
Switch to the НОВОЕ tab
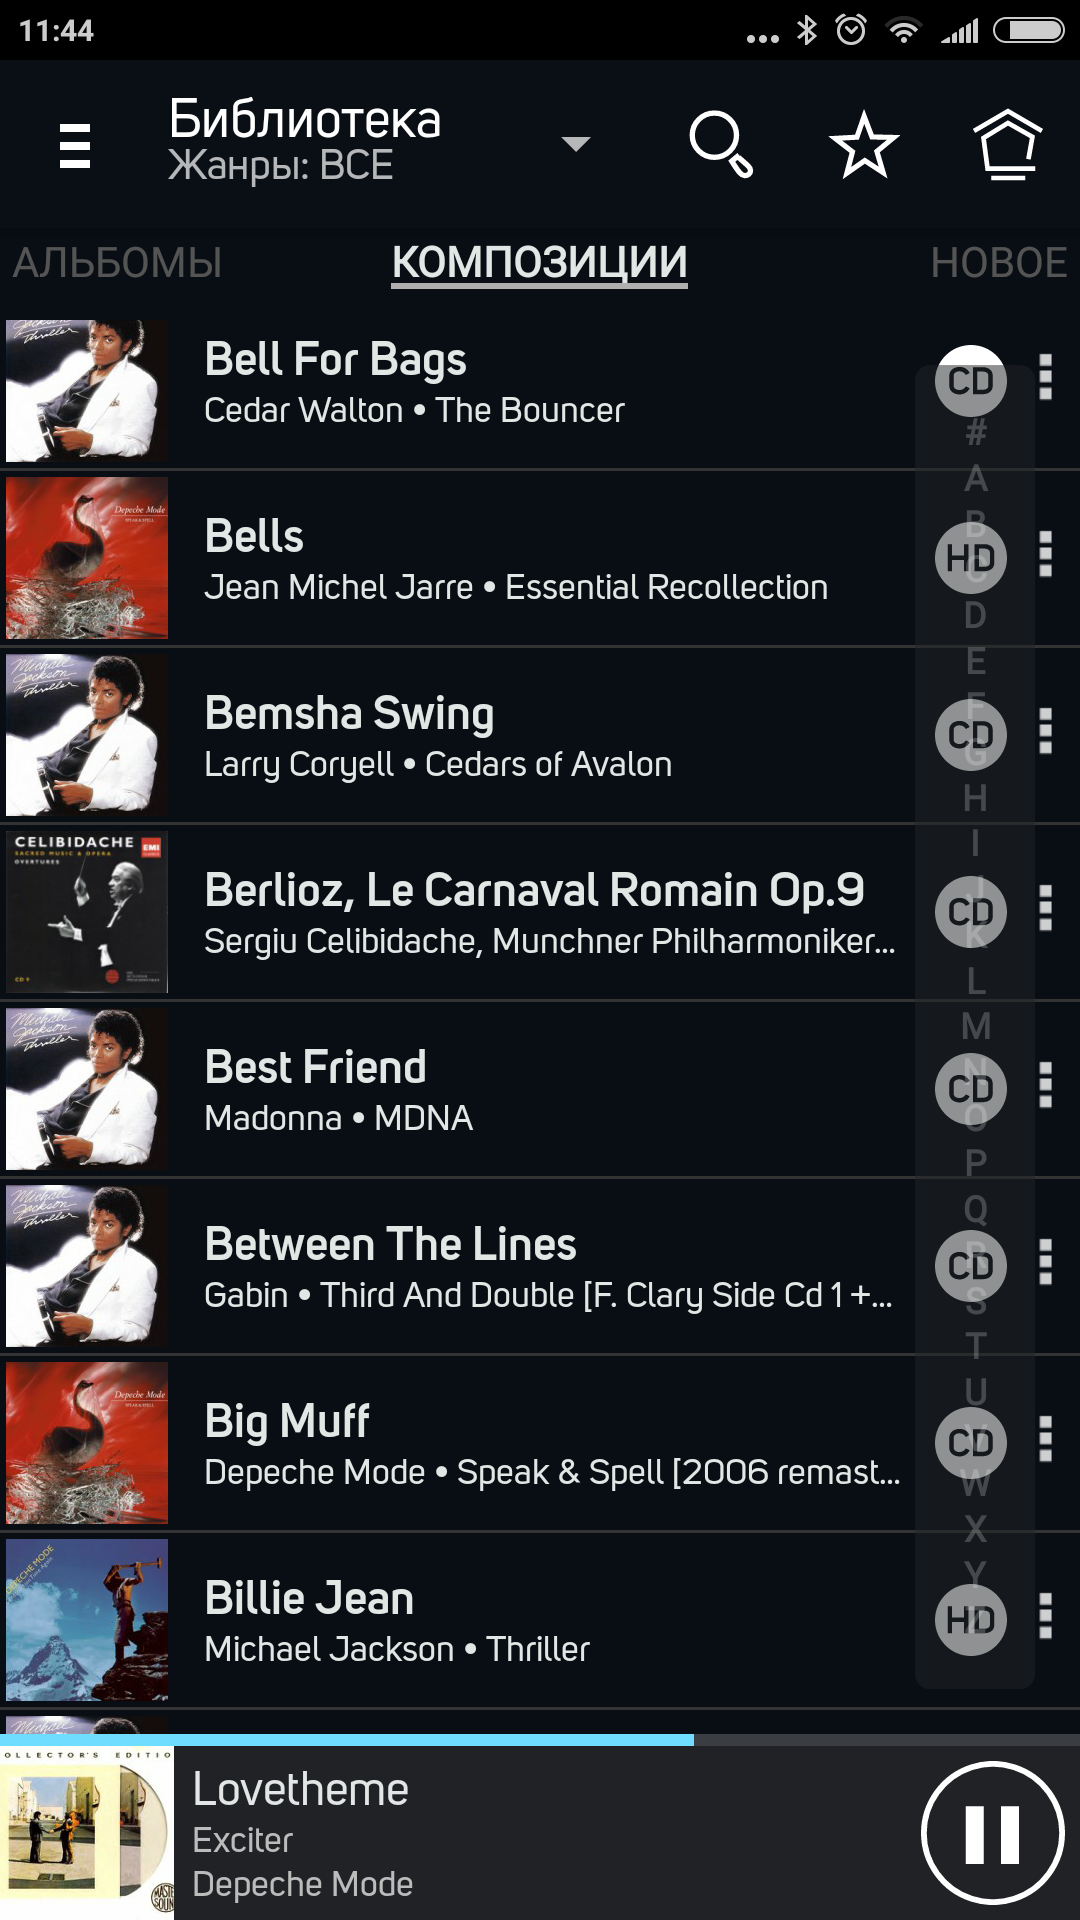(x=998, y=263)
